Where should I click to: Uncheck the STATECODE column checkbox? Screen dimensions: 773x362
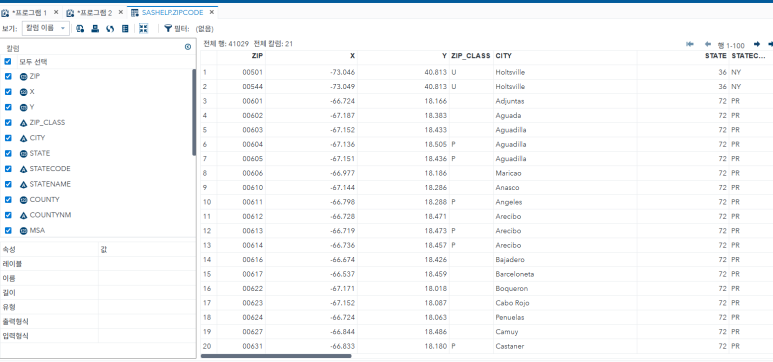click(x=8, y=169)
